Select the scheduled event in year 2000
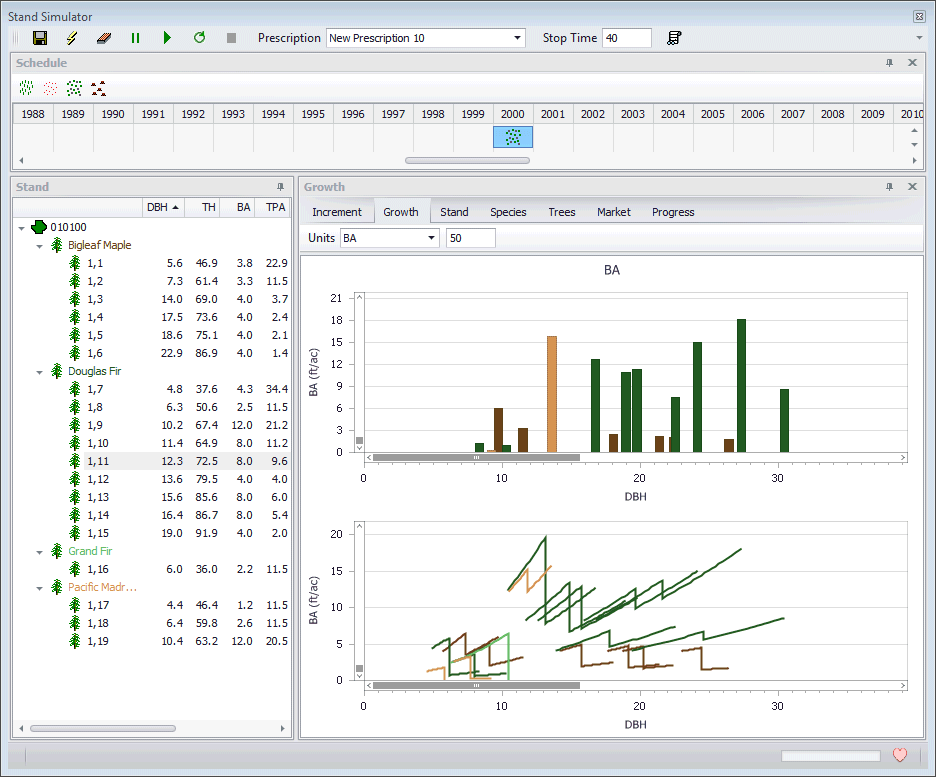936x777 pixels. (x=513, y=137)
